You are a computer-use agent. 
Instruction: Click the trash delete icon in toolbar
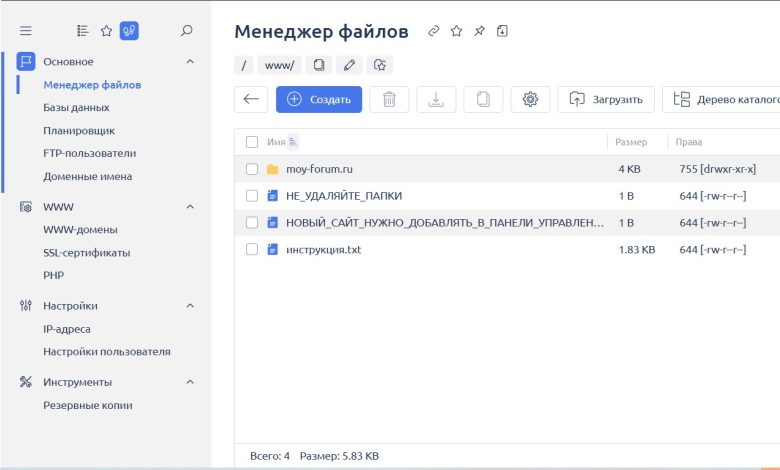(x=389, y=99)
